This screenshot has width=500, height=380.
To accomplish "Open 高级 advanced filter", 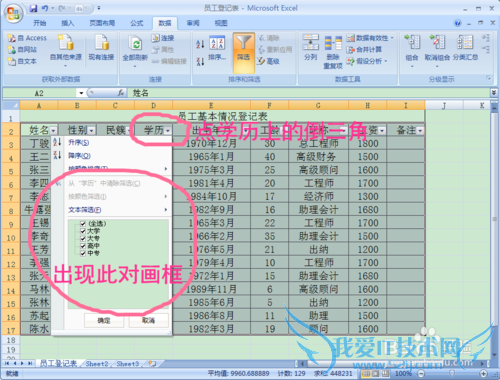I will tap(268, 61).
